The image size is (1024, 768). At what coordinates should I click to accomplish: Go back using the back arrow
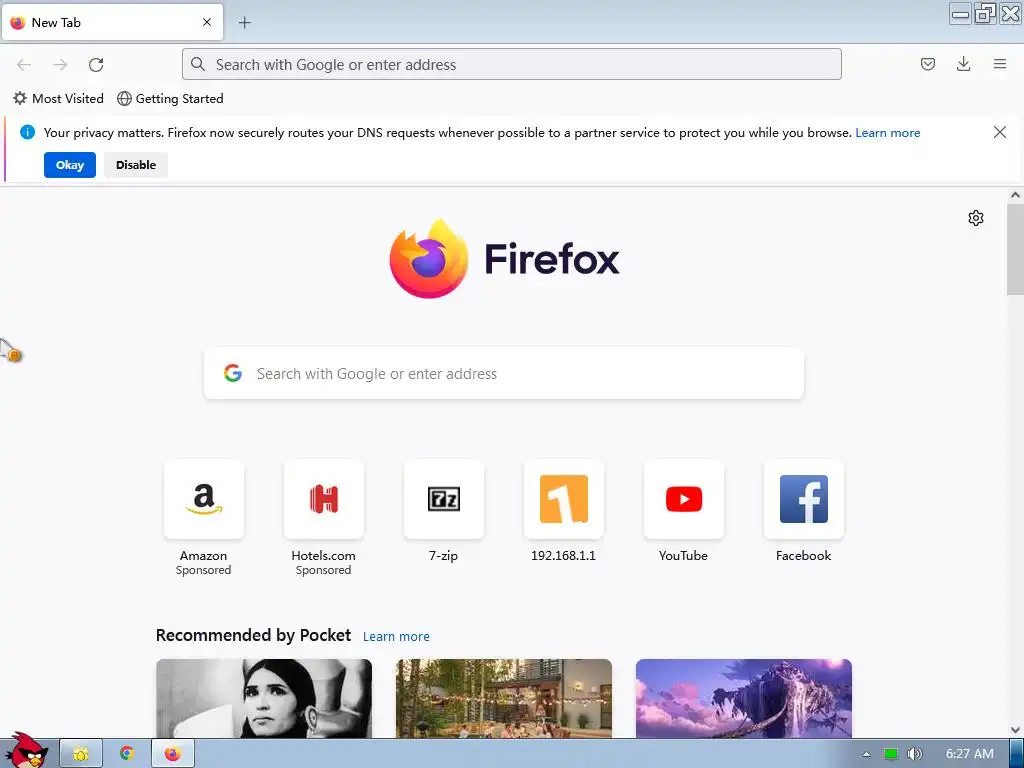[24, 65]
